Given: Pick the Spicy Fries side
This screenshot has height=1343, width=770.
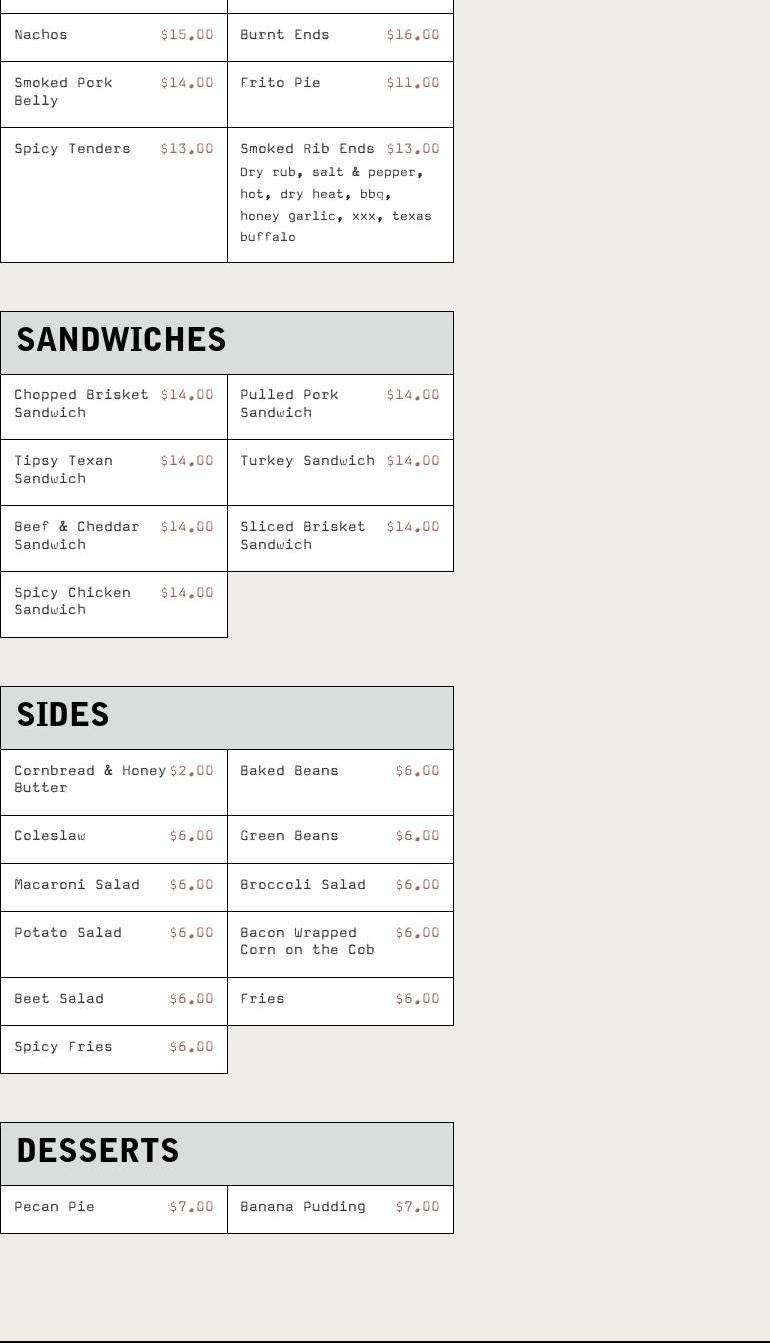Looking at the screenshot, I should (x=63, y=1047).
